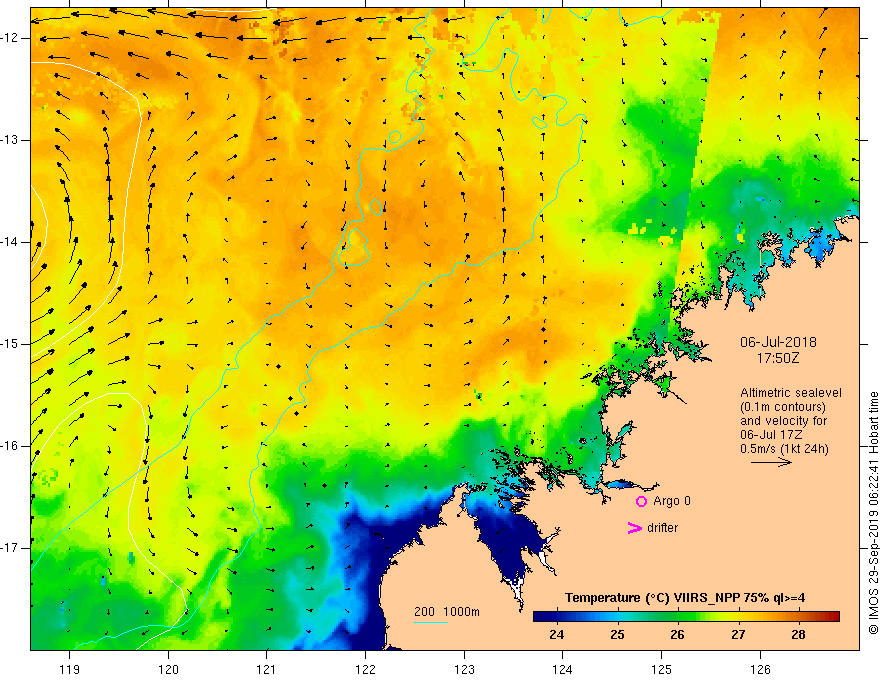Click latitude axis label -17
Screen dimensions: 880x680
click(10, 548)
